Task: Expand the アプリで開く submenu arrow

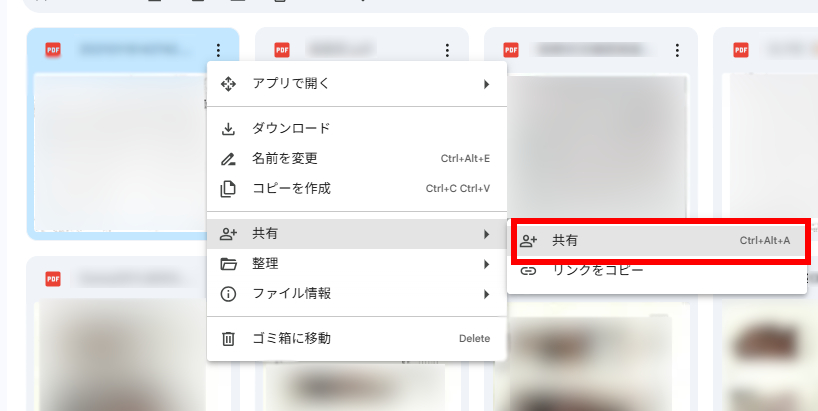Action: (486, 84)
